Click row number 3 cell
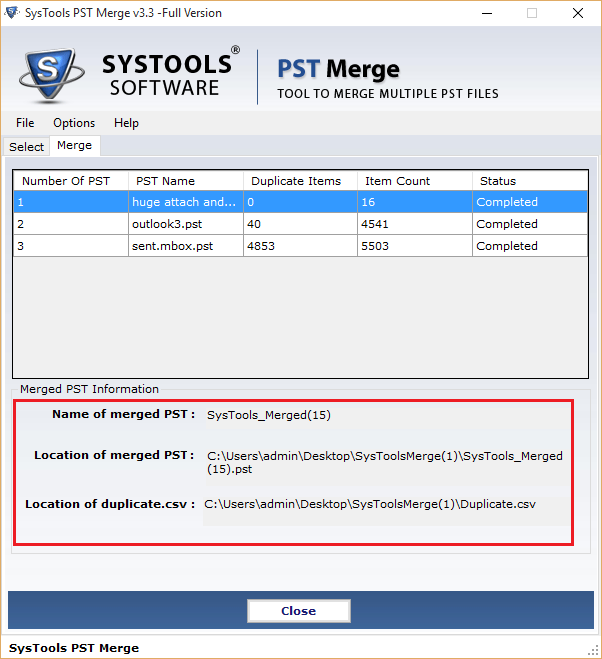 point(71,246)
